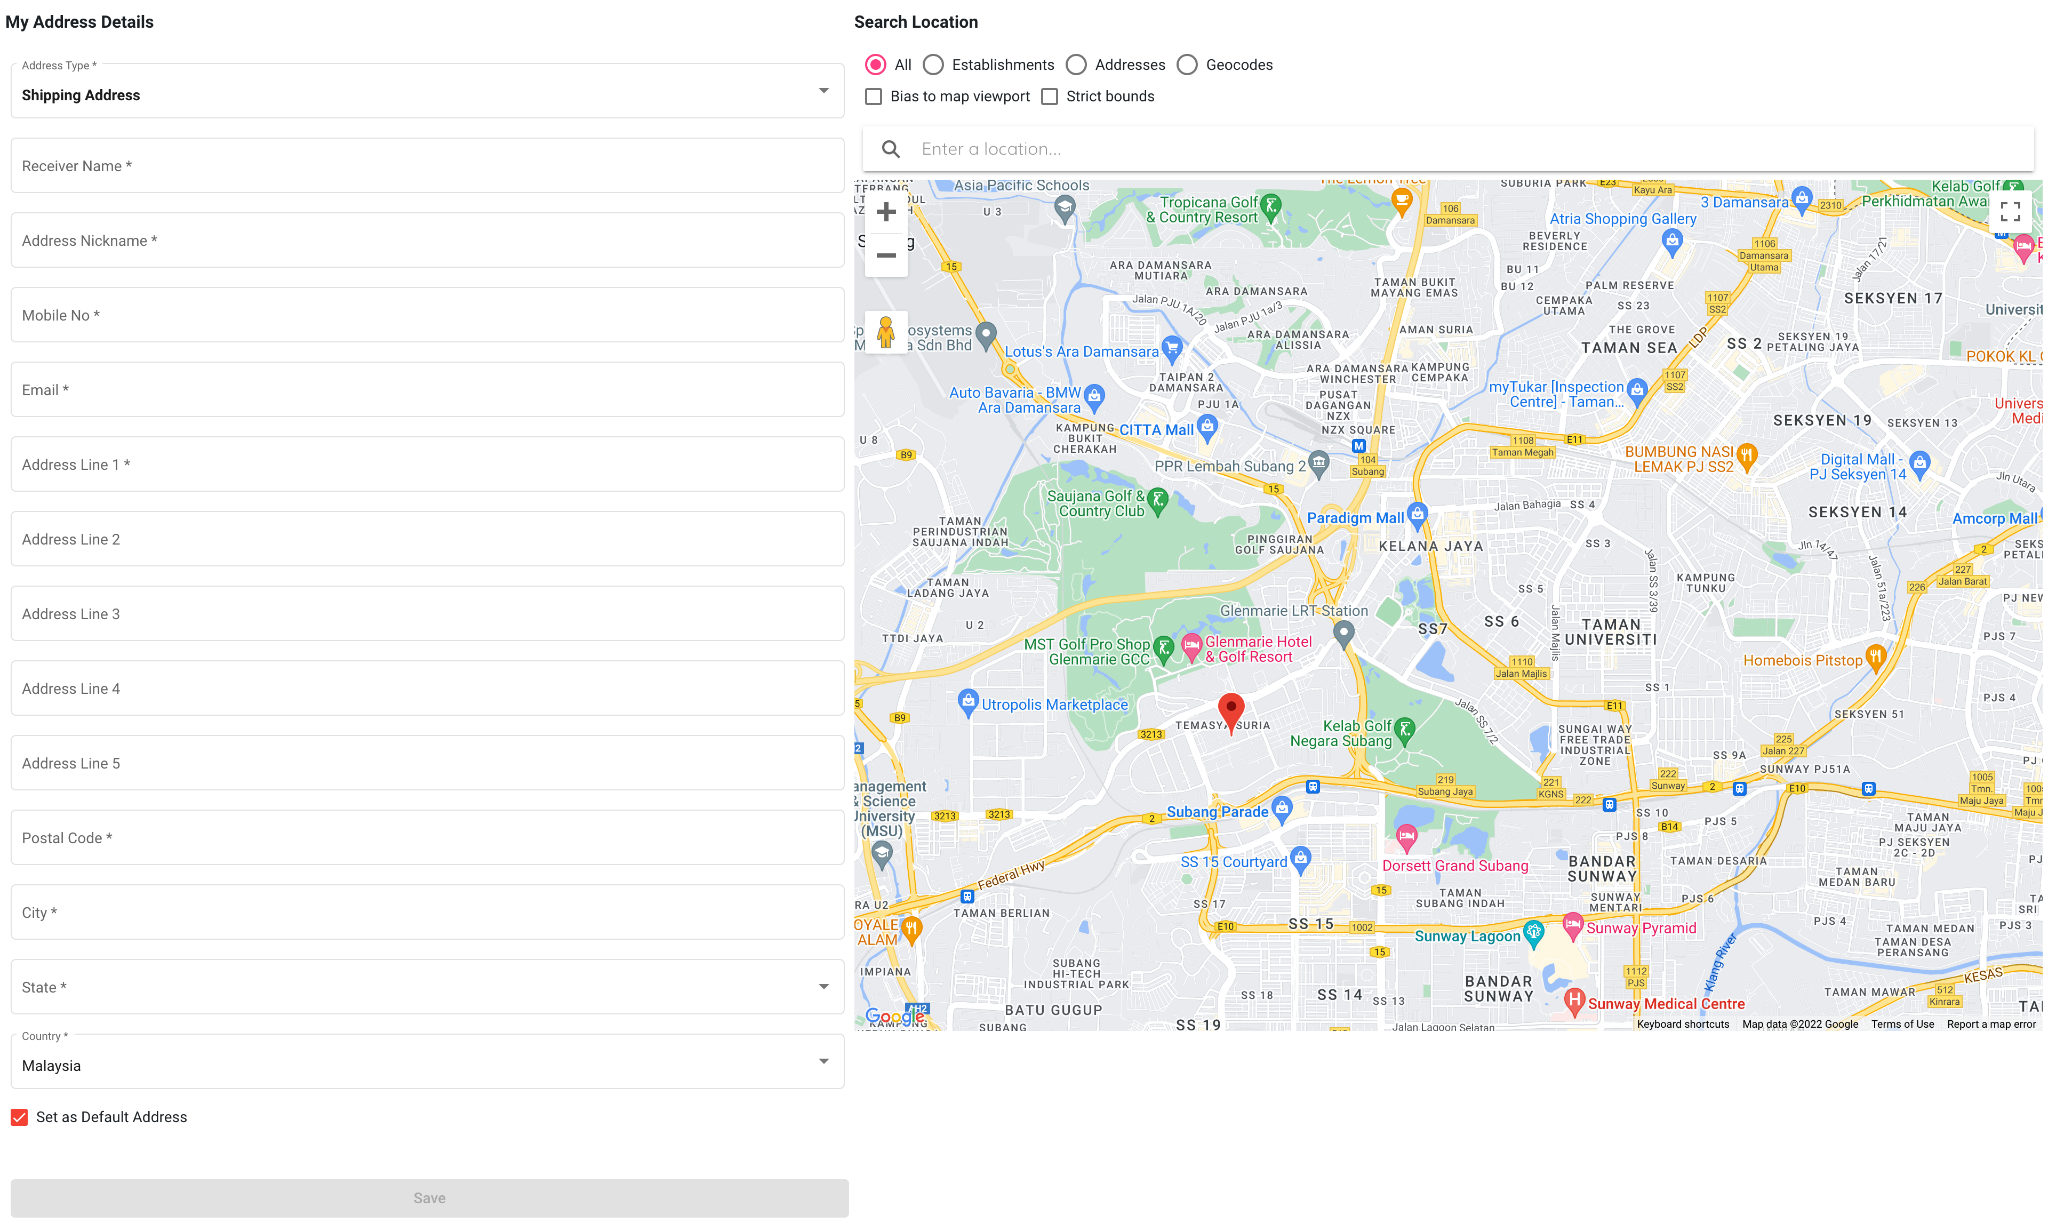Screen dimensions: 2048x1230
Task: Select the Establishments radio button
Action: point(933,65)
